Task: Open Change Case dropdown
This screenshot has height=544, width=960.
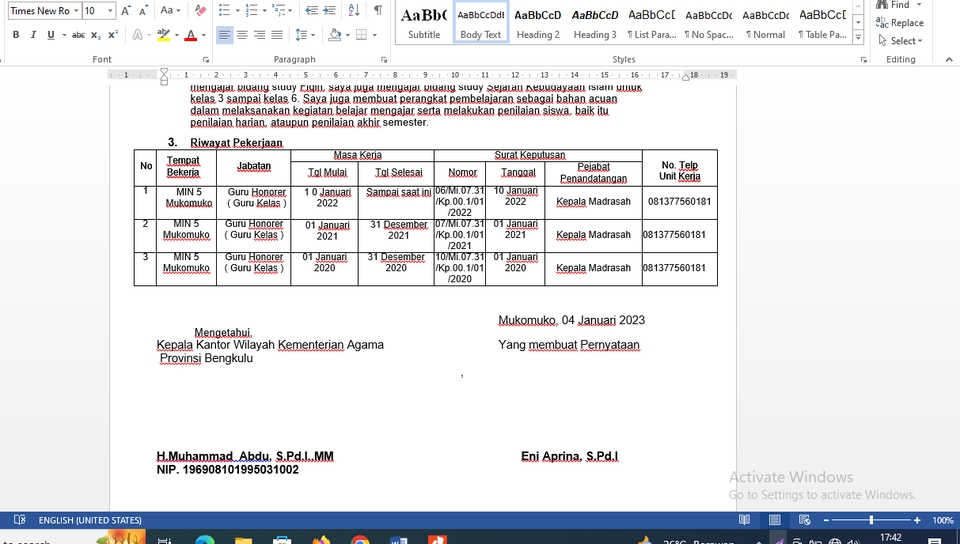Action: (x=170, y=10)
